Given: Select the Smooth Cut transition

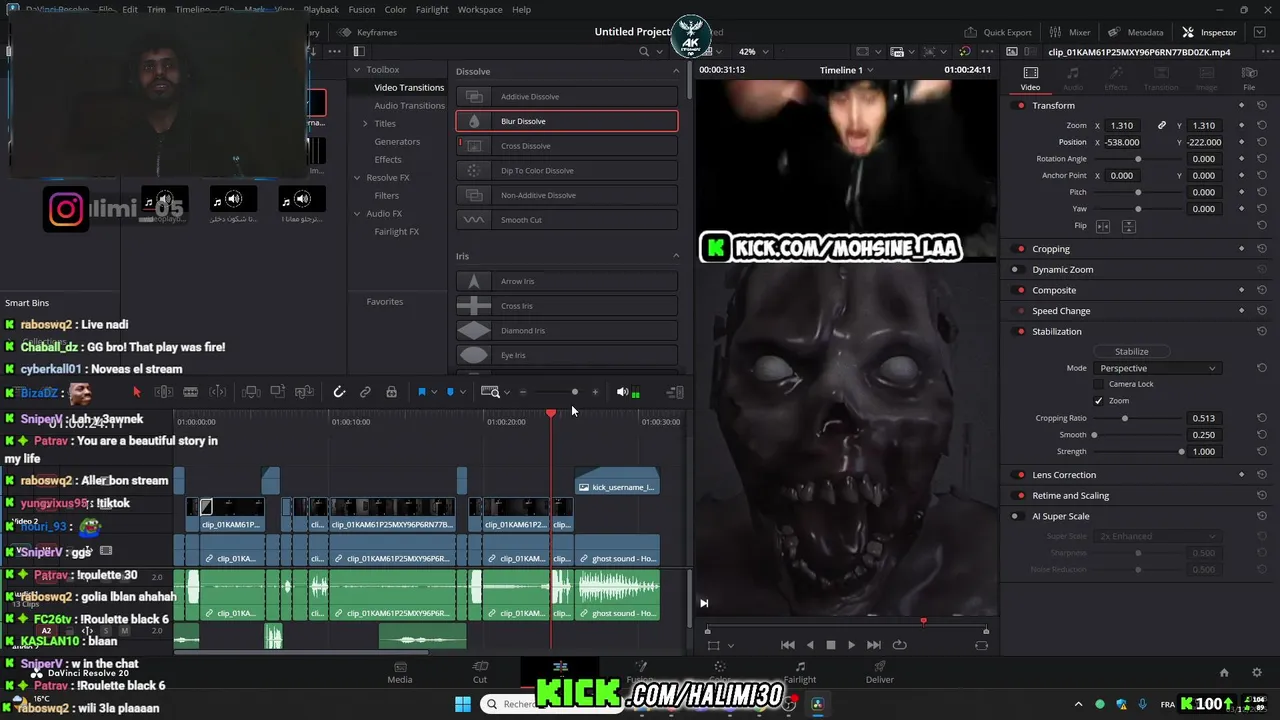Looking at the screenshot, I should coord(567,220).
